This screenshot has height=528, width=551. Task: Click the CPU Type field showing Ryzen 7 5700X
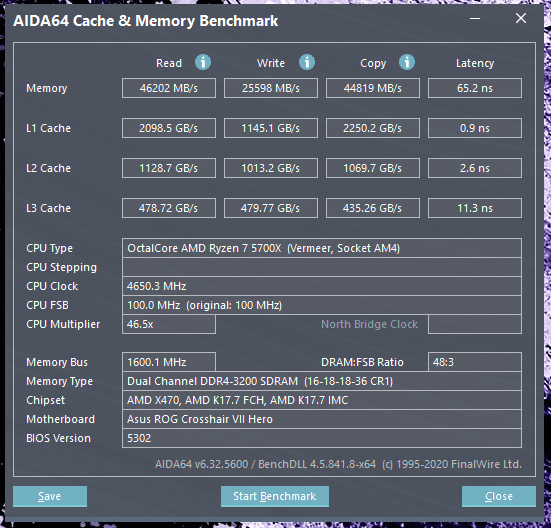(322, 248)
